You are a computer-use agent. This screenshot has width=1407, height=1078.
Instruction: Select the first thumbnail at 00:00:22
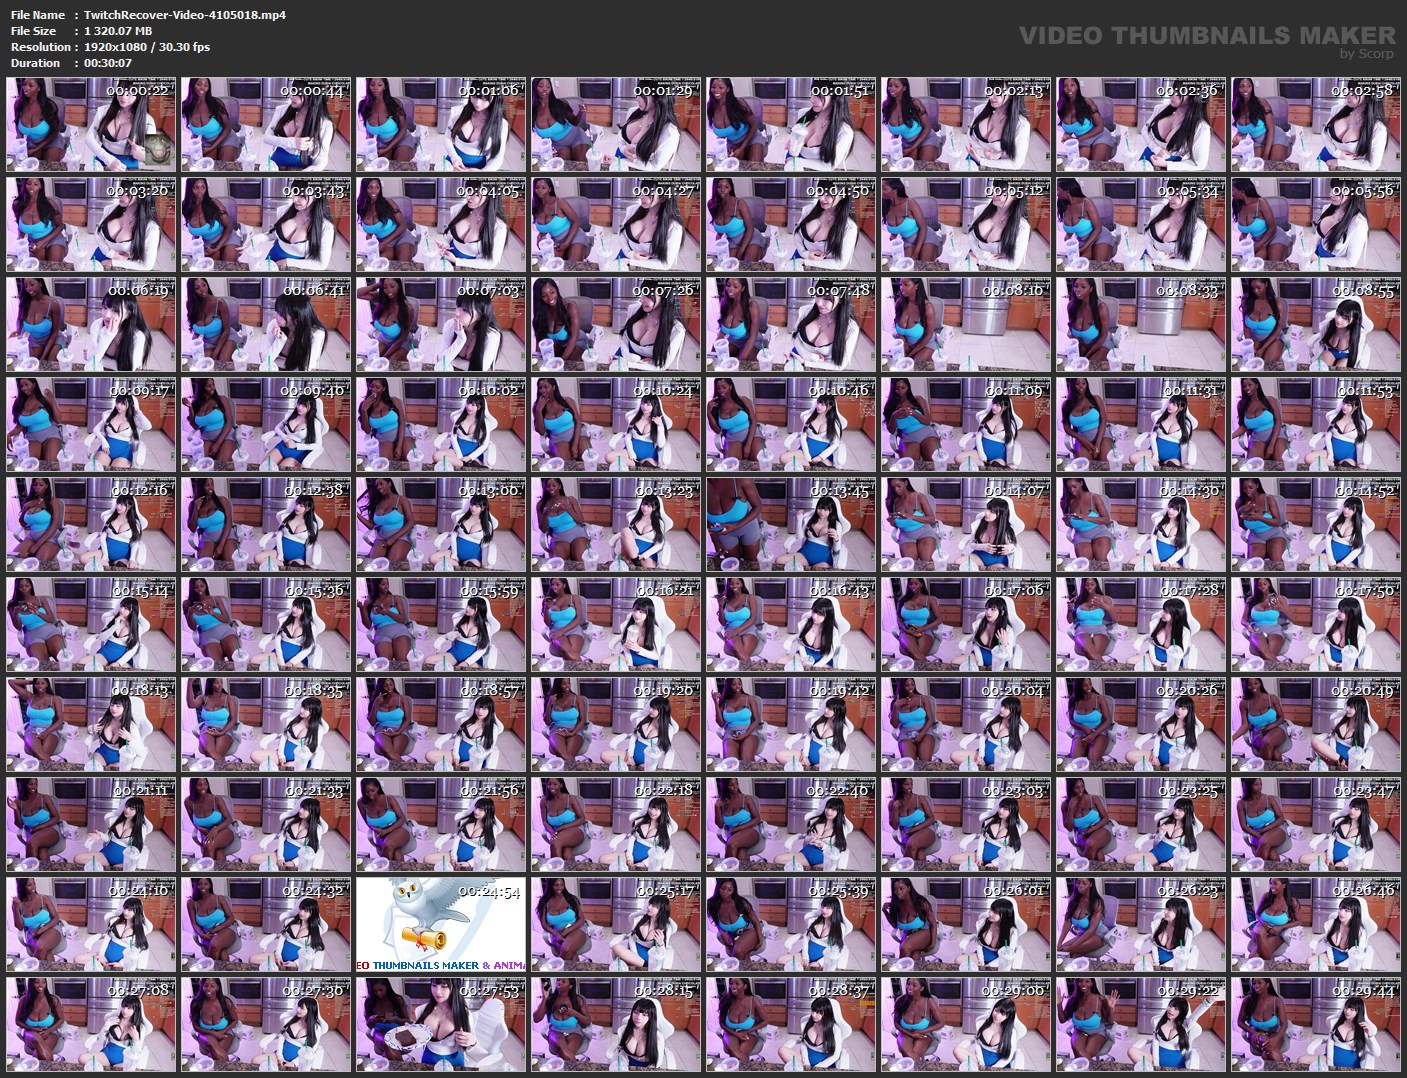[91, 124]
